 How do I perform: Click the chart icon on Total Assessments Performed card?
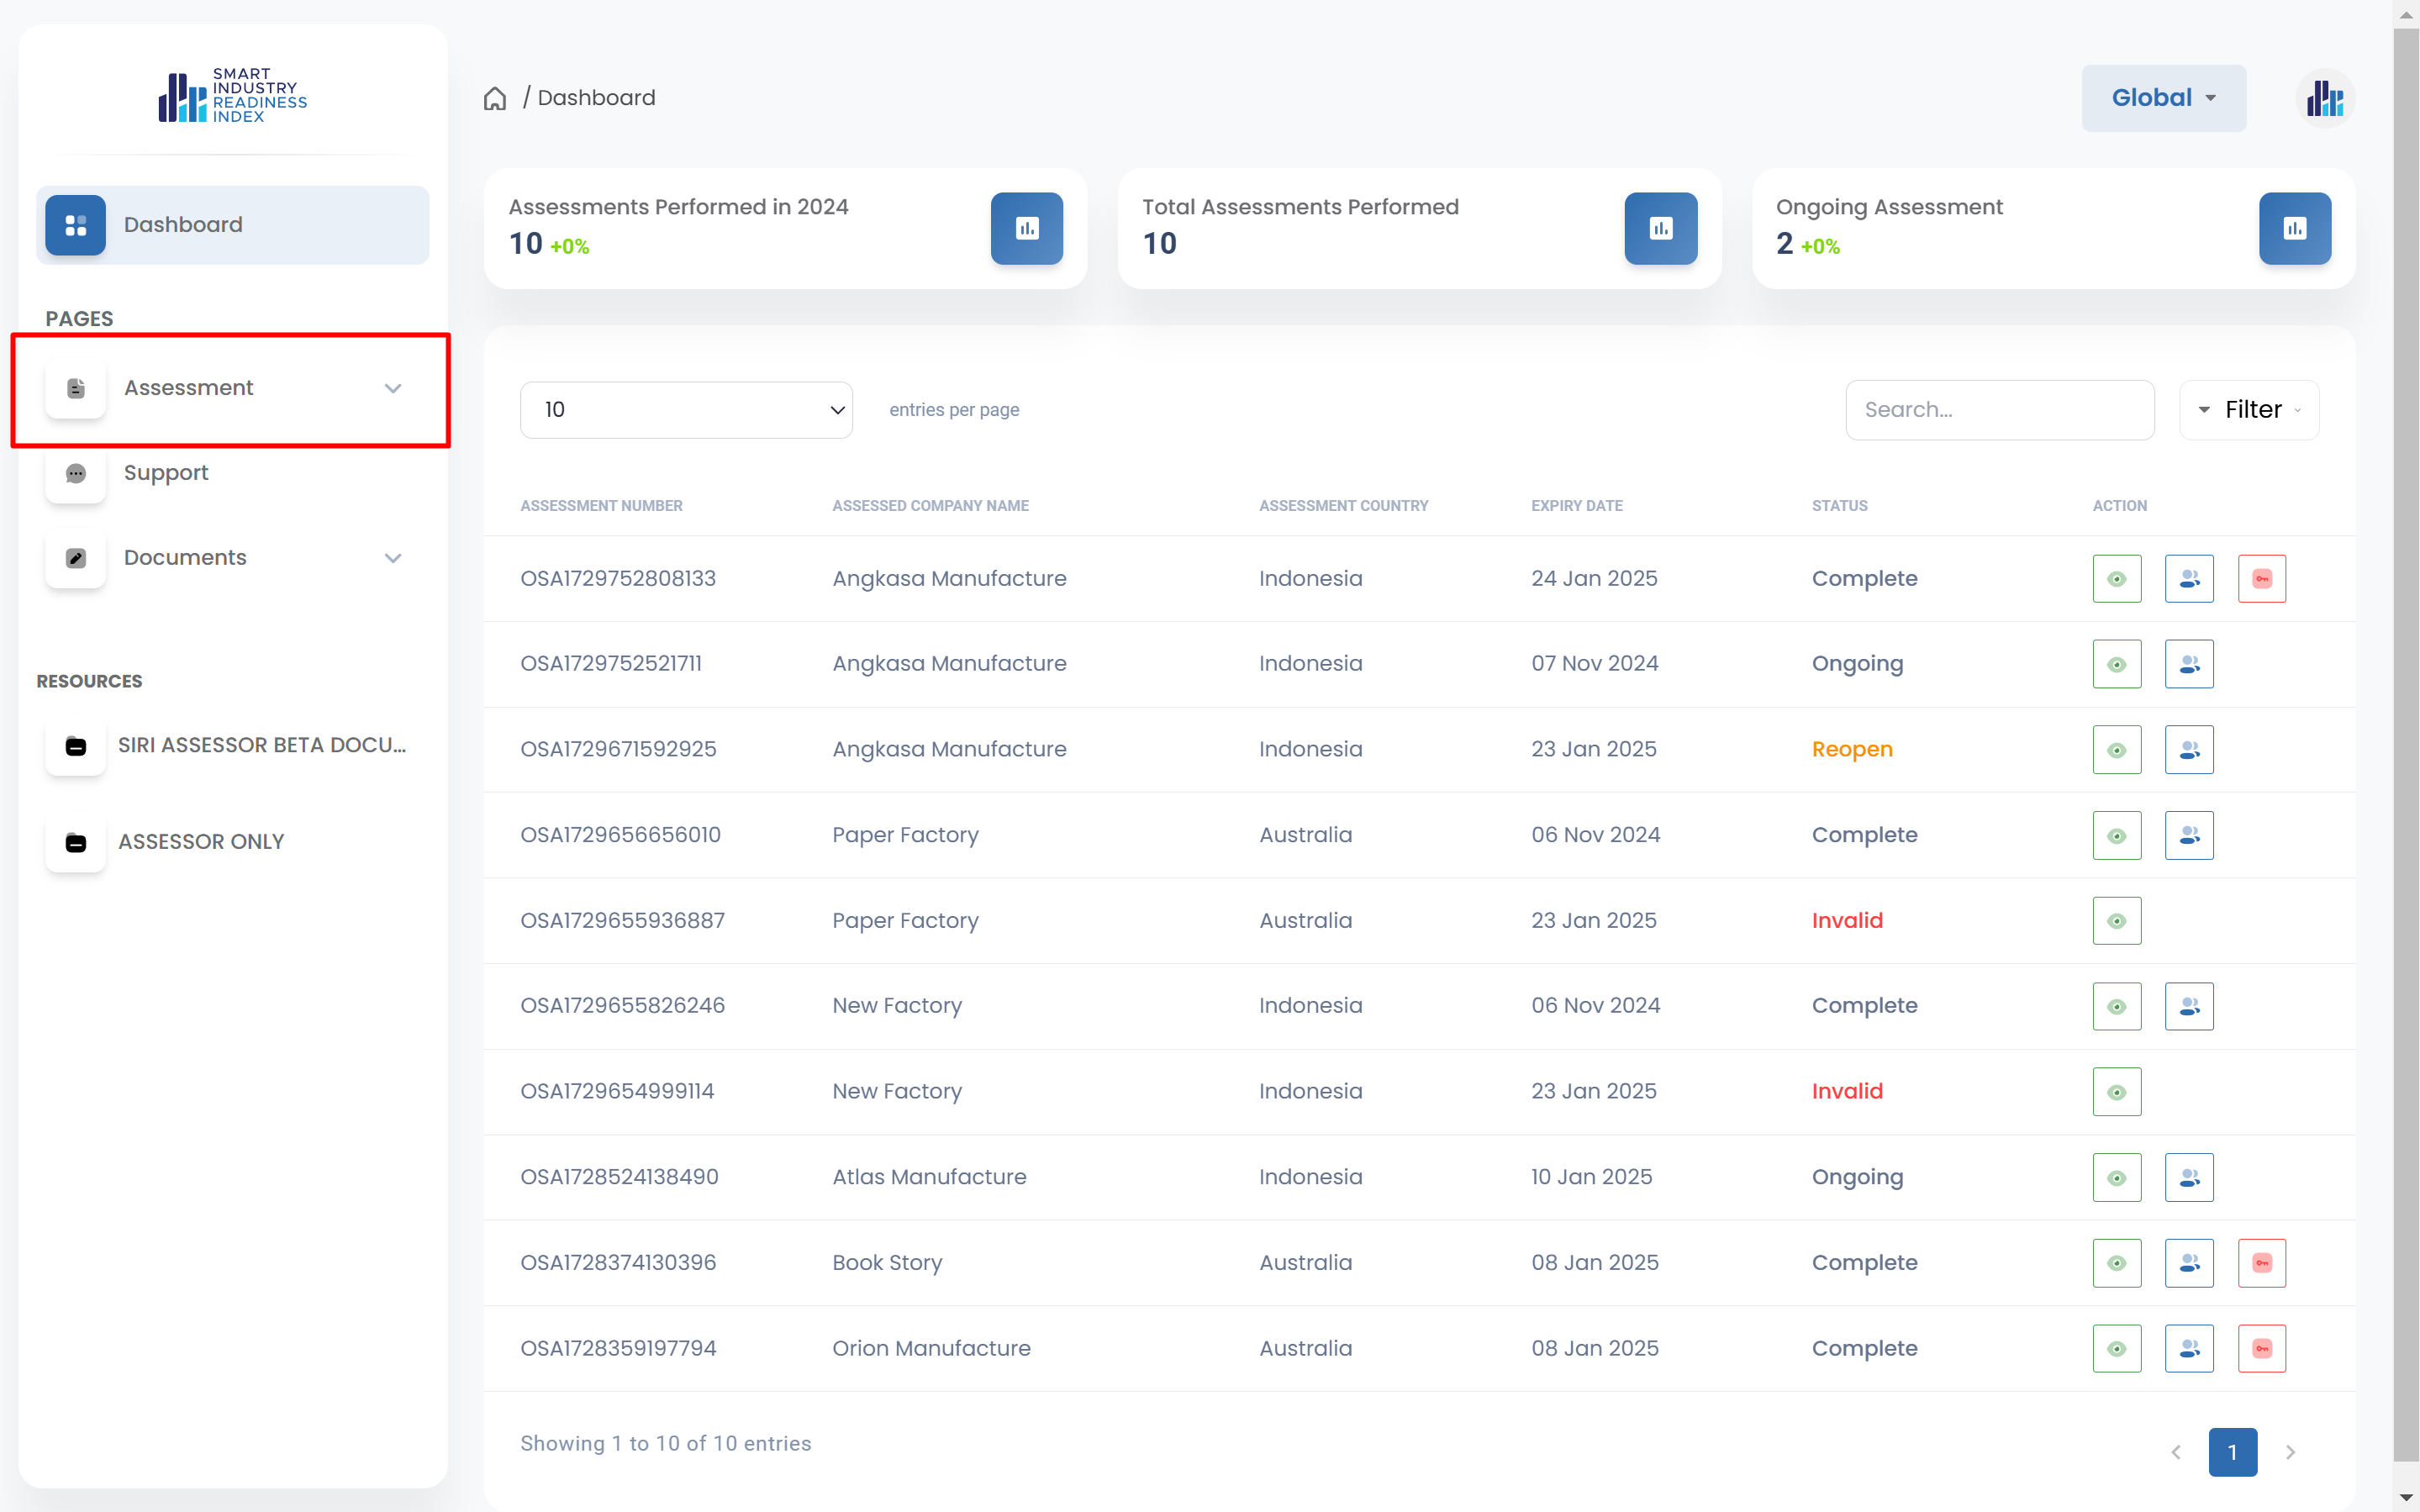point(1660,229)
